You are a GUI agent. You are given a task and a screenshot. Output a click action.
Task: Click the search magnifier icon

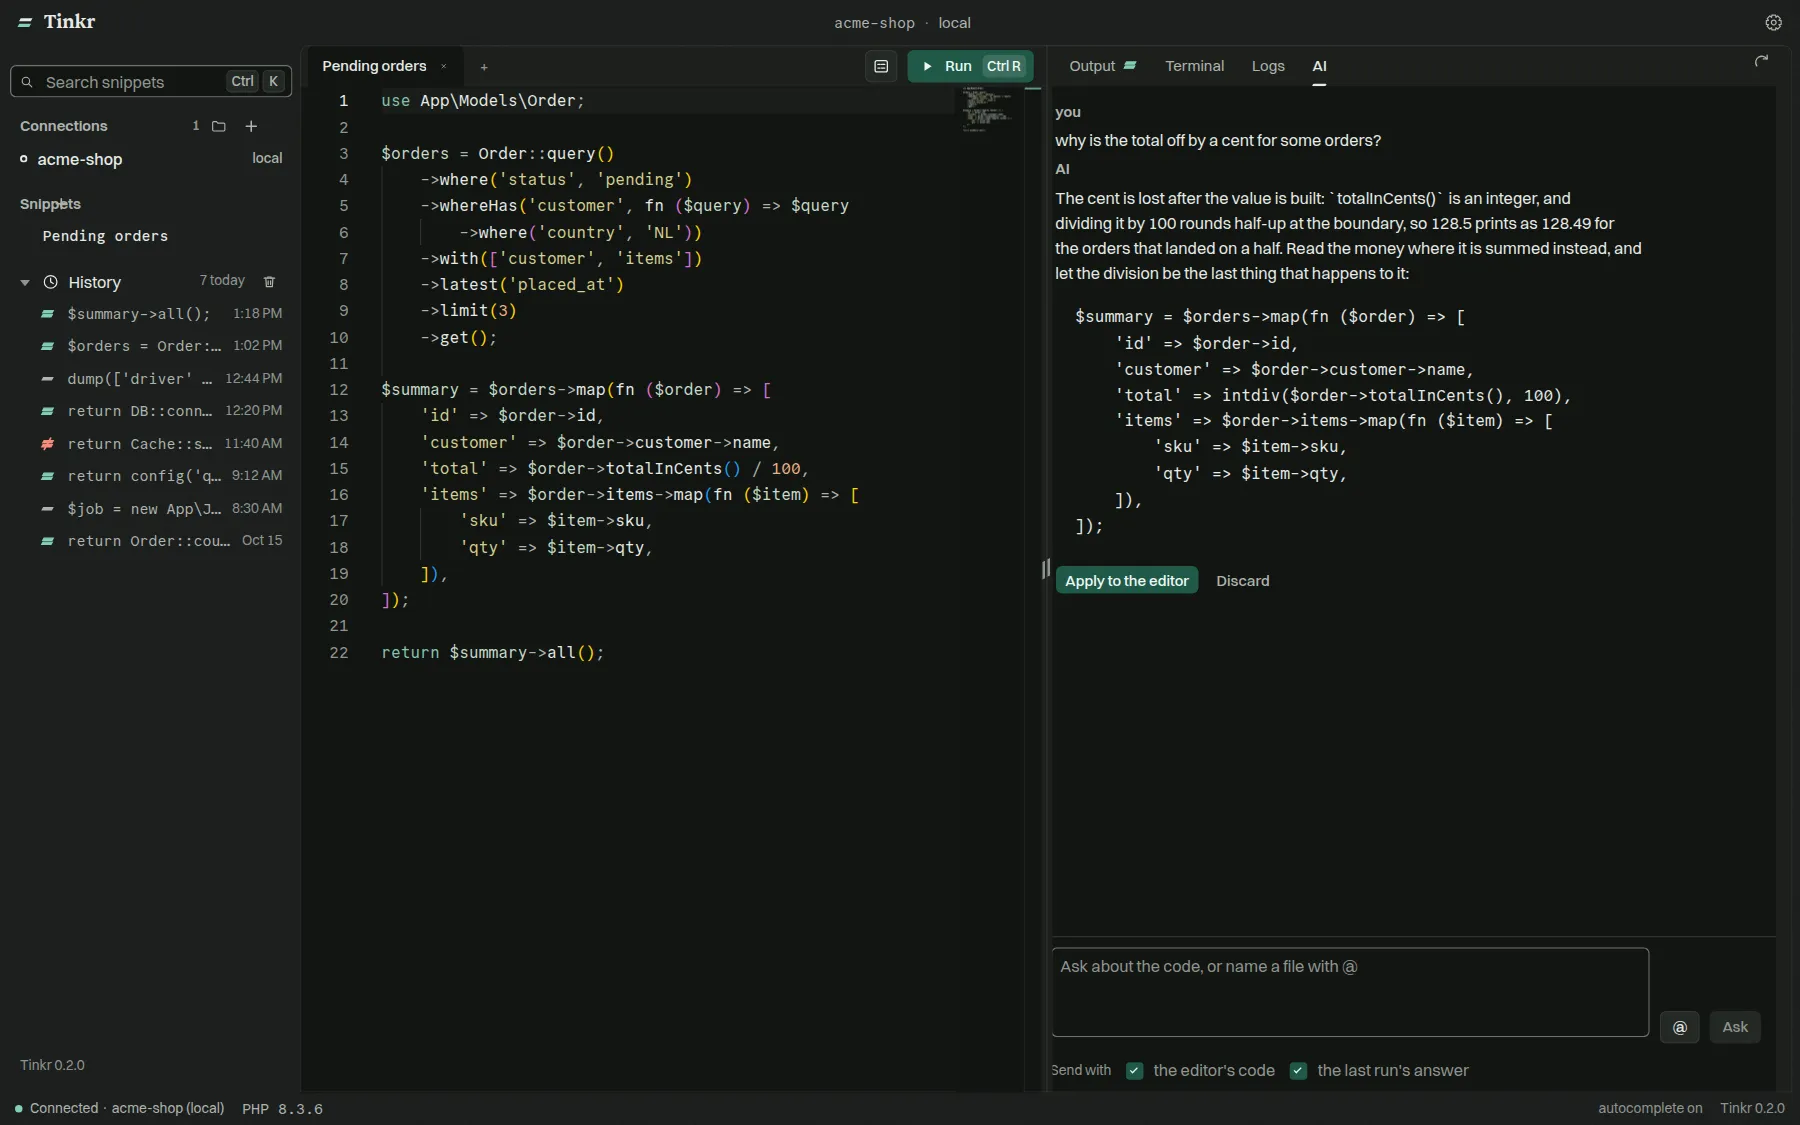tap(27, 82)
